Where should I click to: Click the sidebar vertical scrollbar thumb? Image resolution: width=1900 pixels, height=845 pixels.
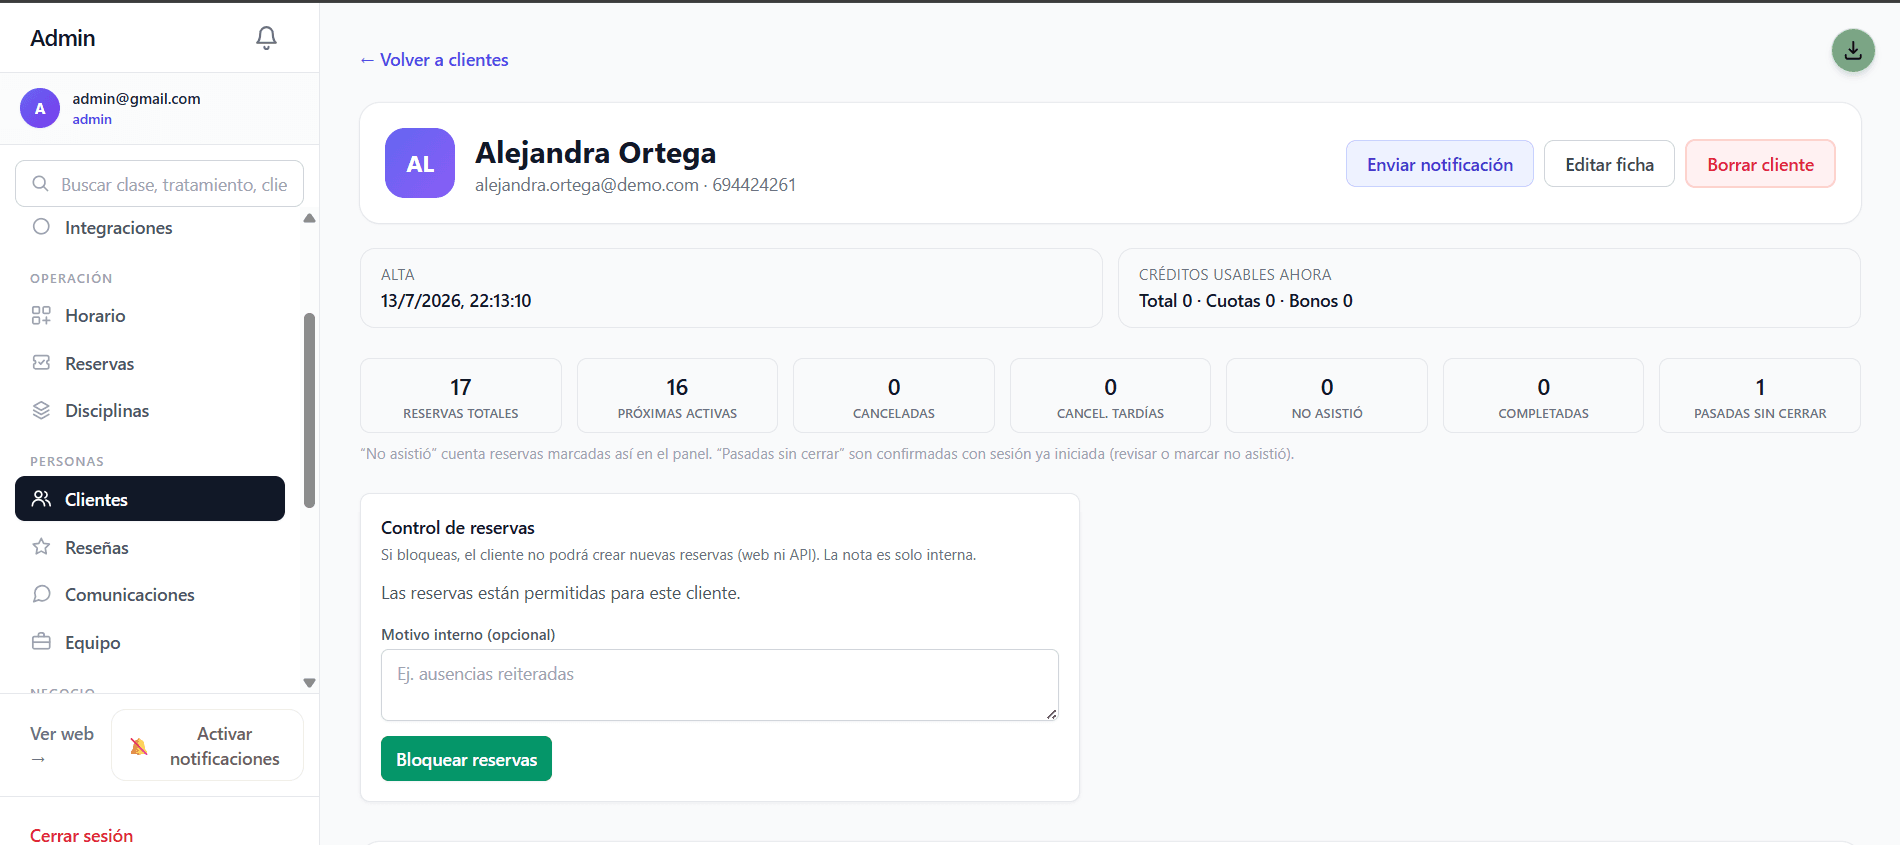(309, 411)
